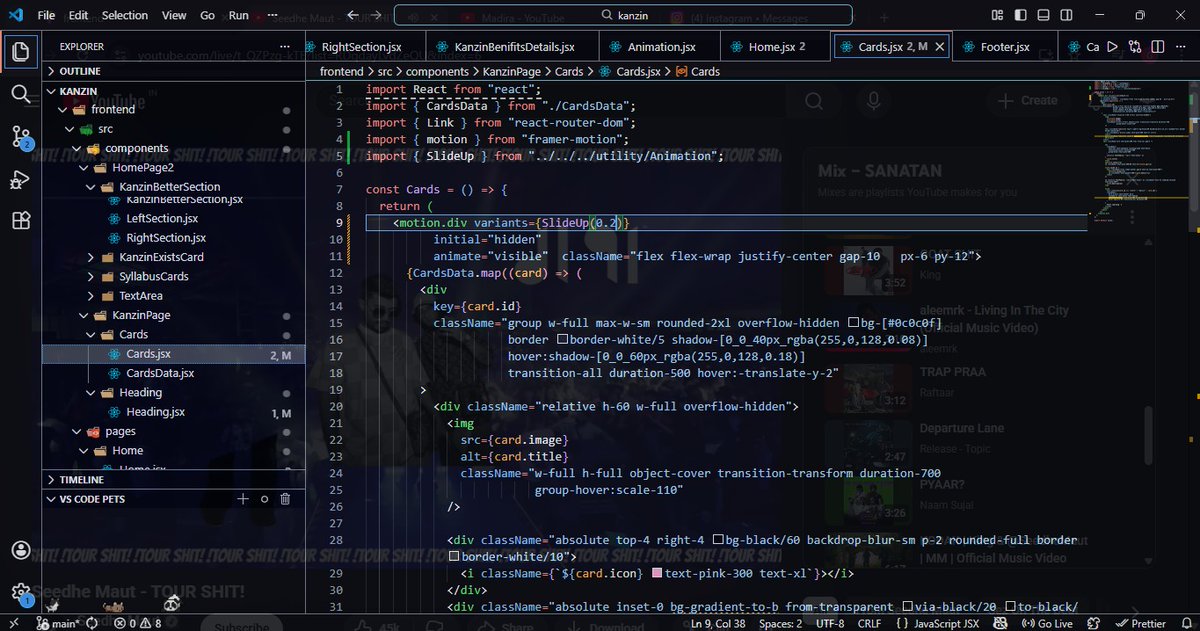Click the brown cat pet
The width and height of the screenshot is (1200, 631).
click(113, 605)
